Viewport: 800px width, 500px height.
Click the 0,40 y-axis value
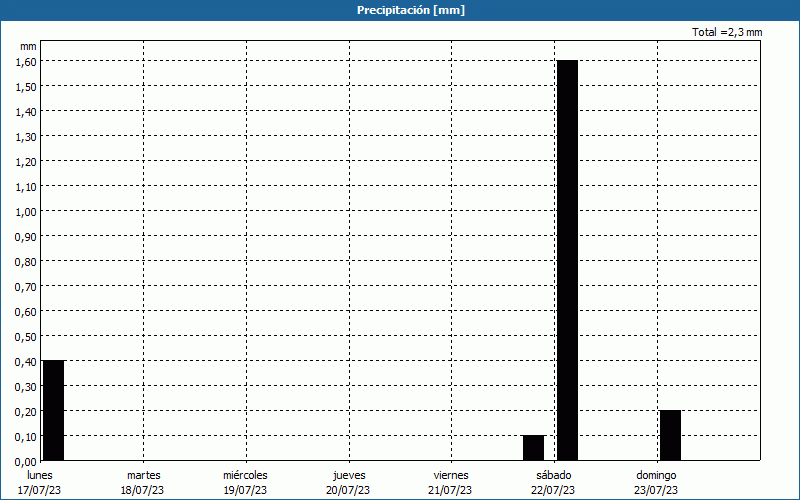26,362
